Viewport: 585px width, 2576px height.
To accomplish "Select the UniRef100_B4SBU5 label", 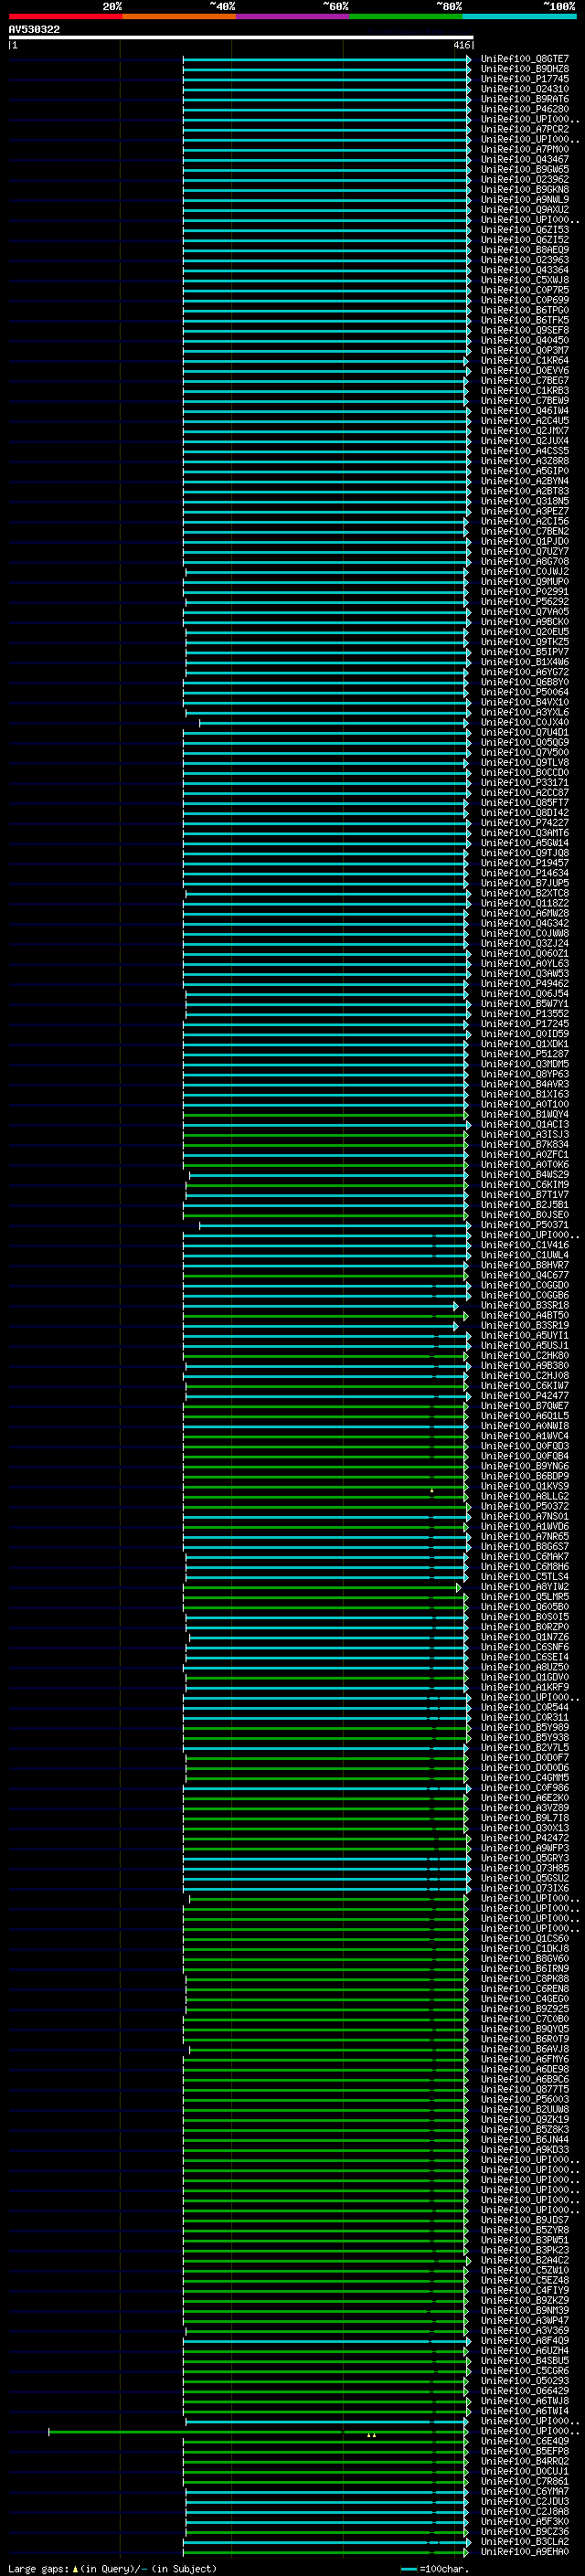I will point(524,2360).
